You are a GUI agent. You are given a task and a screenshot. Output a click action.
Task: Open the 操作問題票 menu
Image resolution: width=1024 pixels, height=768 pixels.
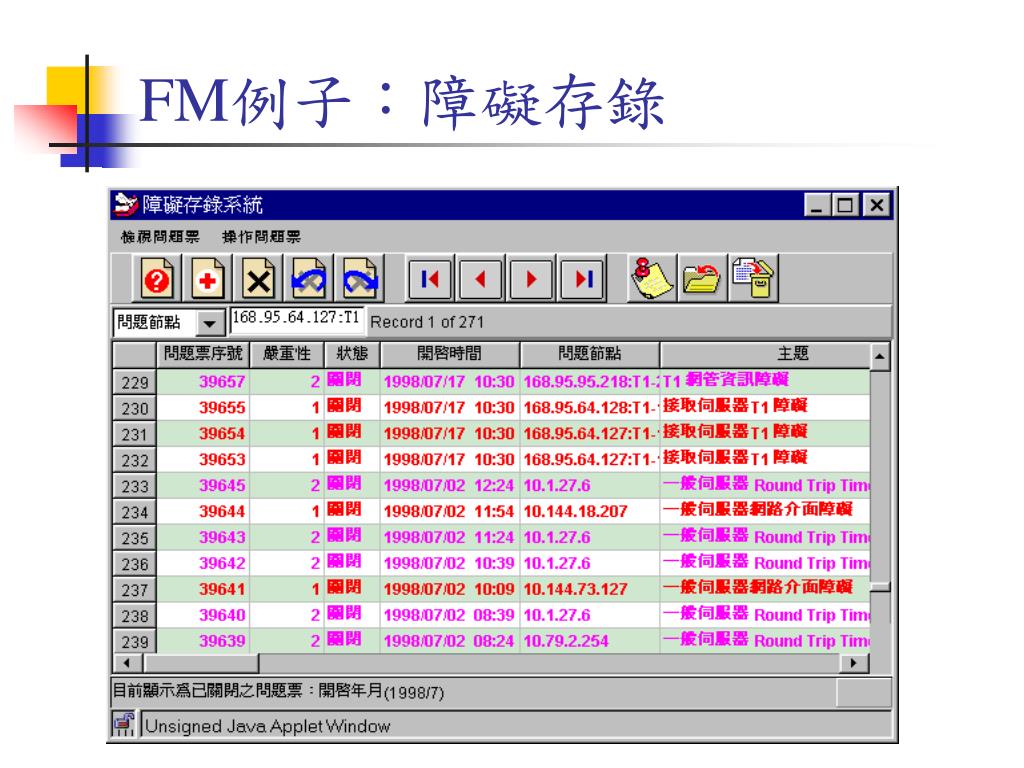(261, 237)
